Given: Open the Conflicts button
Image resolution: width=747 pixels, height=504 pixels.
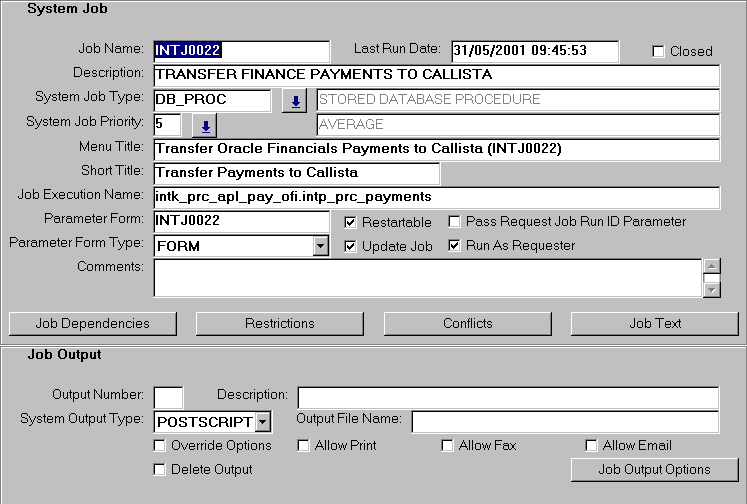Looking at the screenshot, I should coord(468,323).
